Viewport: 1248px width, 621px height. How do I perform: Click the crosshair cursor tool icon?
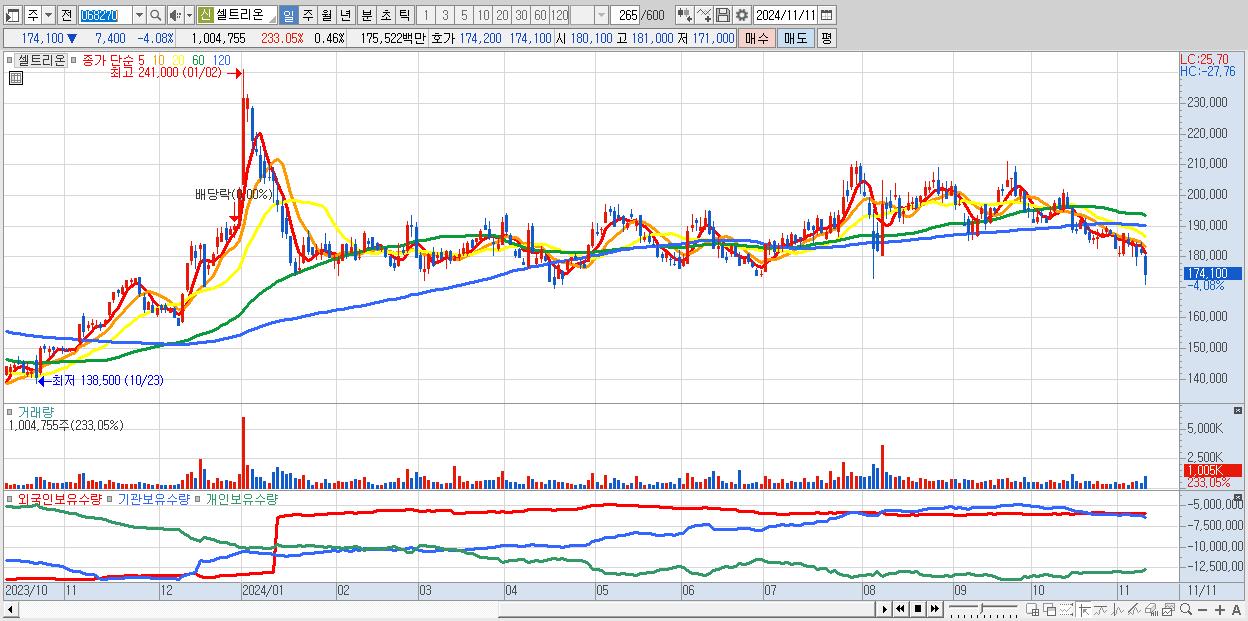(x=1084, y=609)
